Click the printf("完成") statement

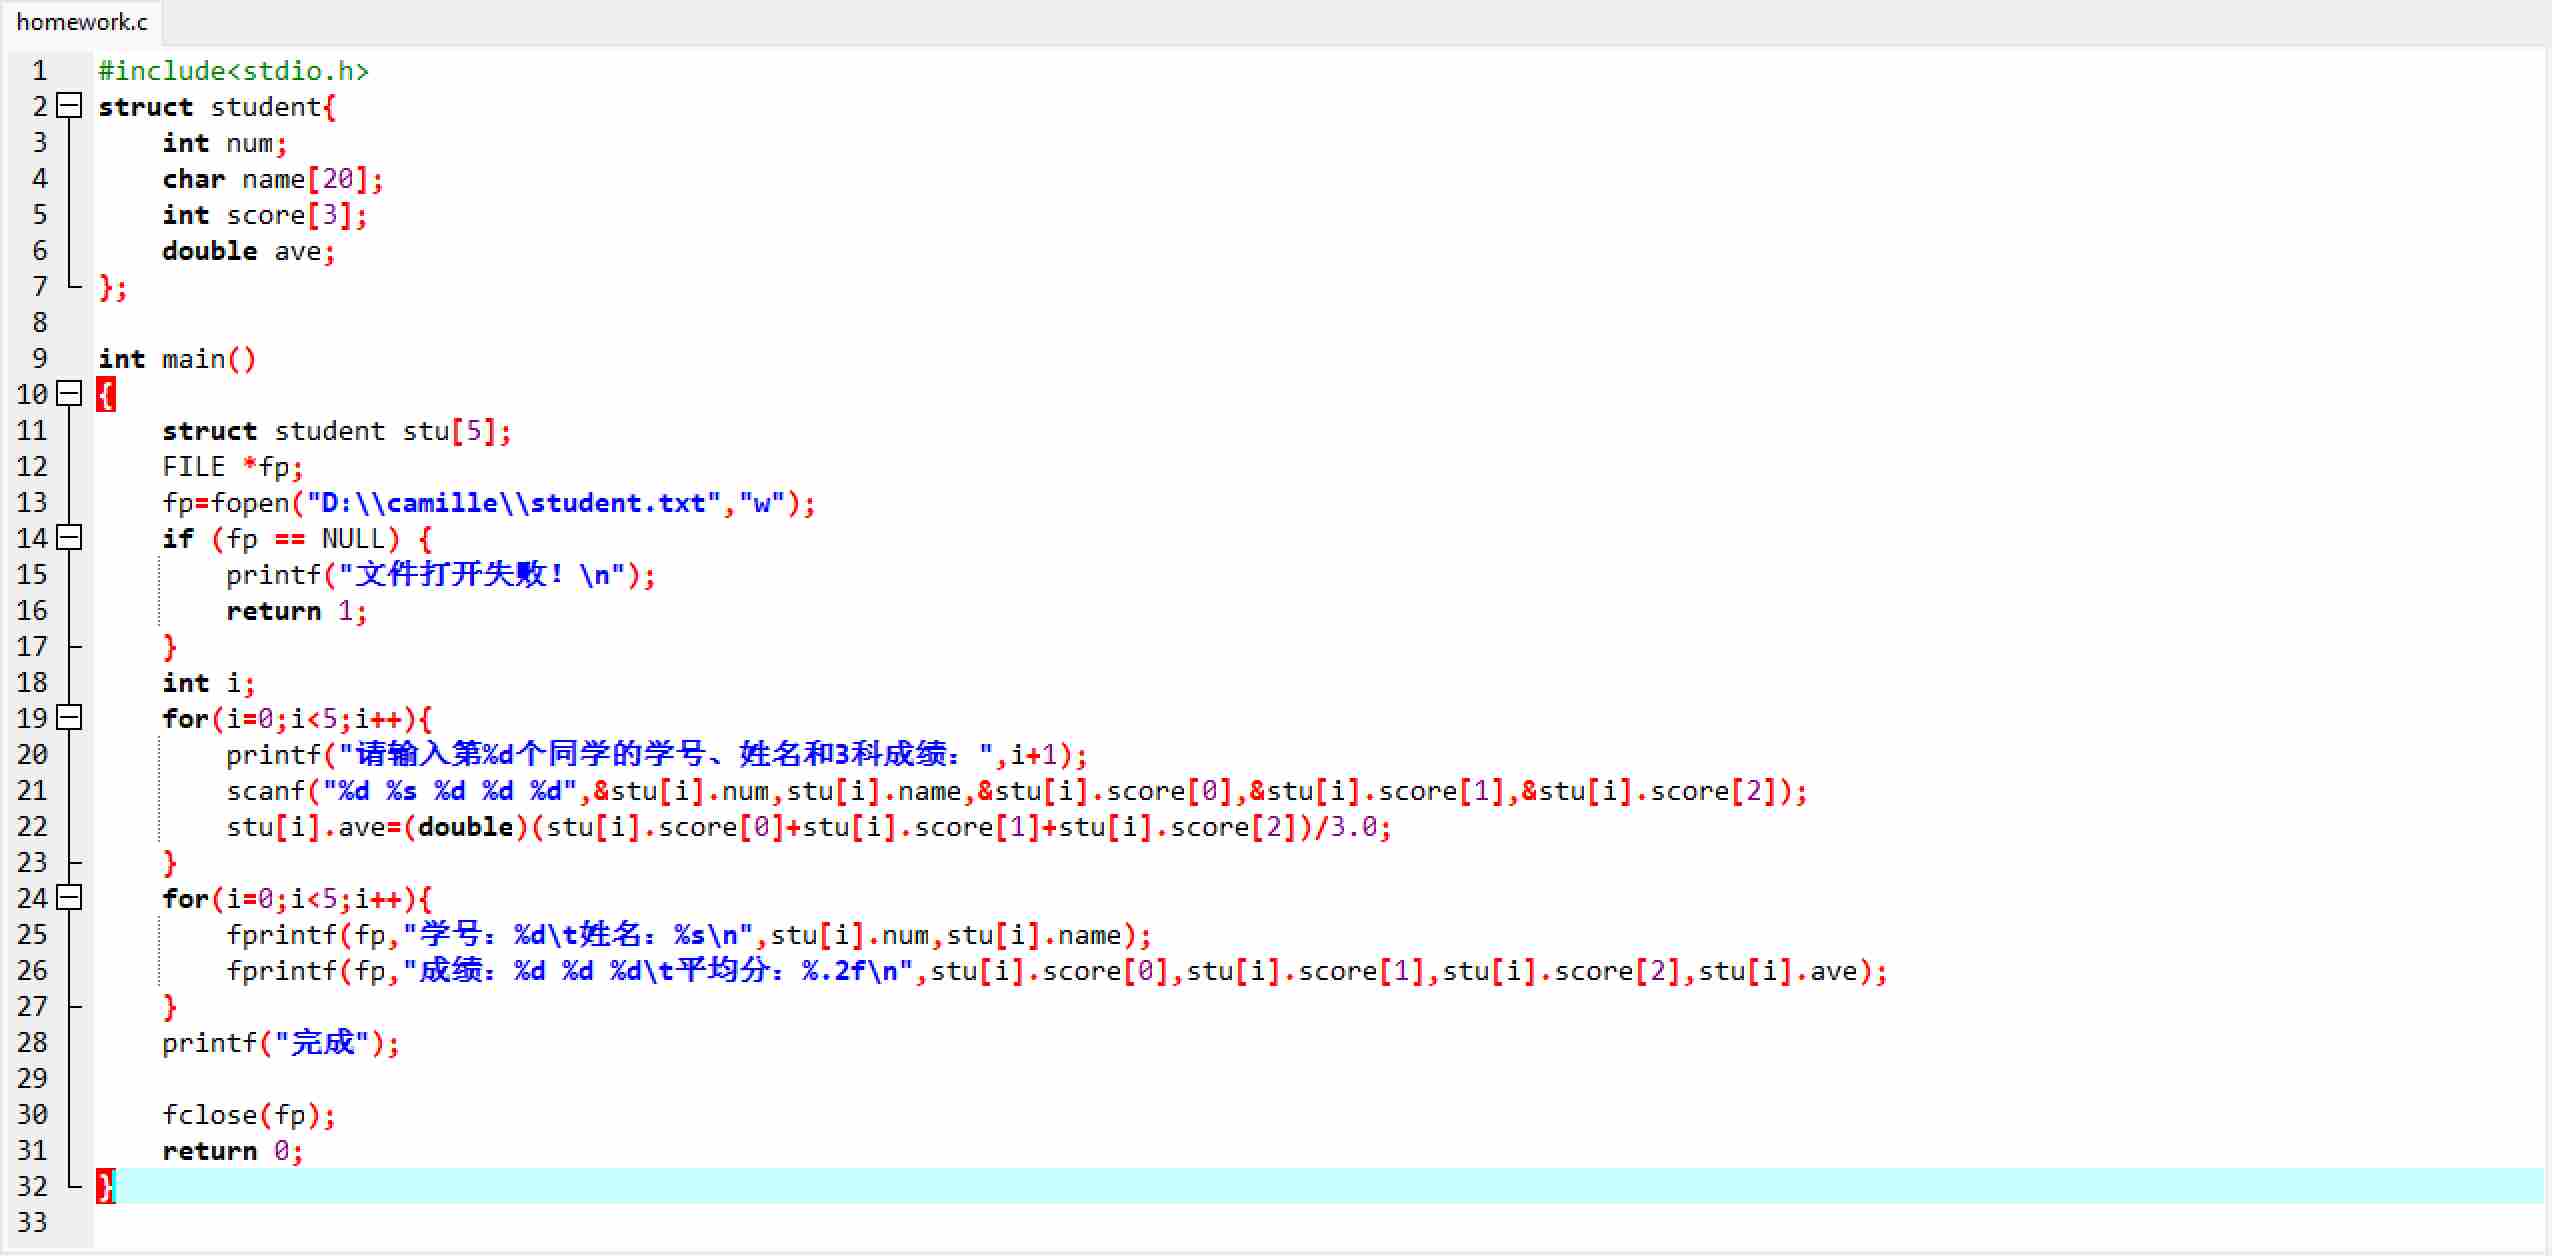coord(280,1043)
